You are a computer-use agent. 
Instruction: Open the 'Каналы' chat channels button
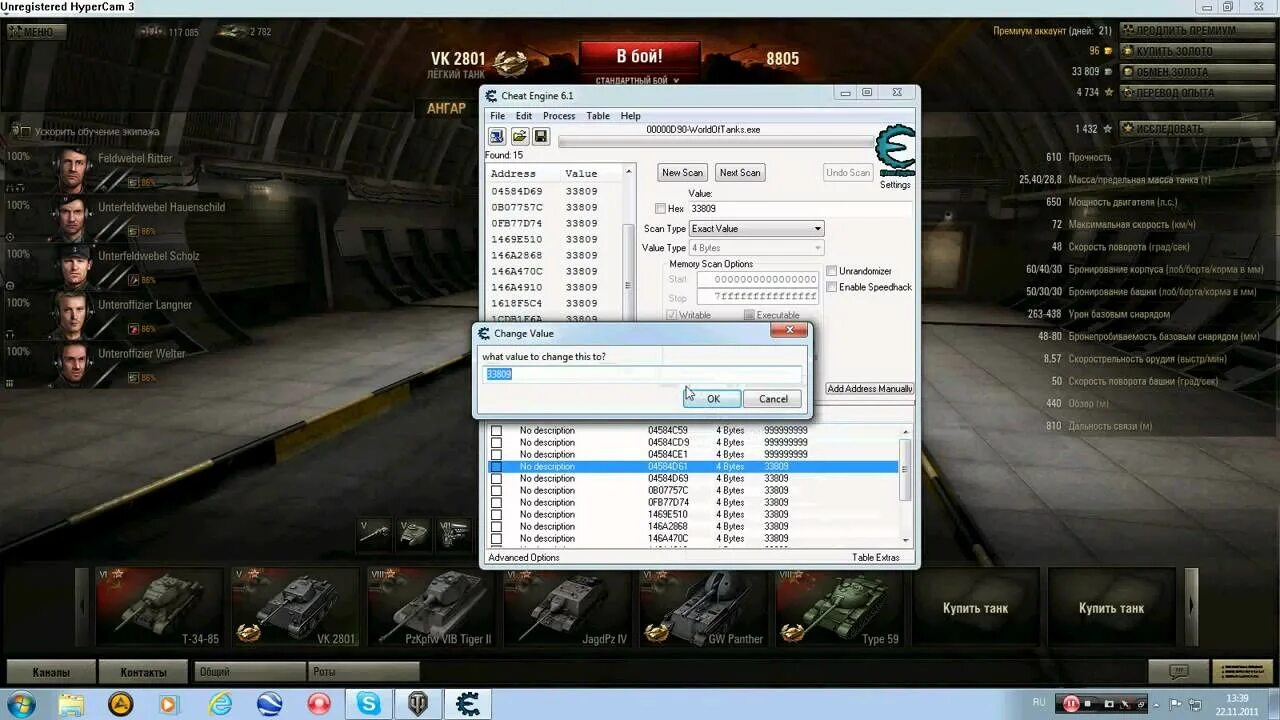[x=52, y=672]
